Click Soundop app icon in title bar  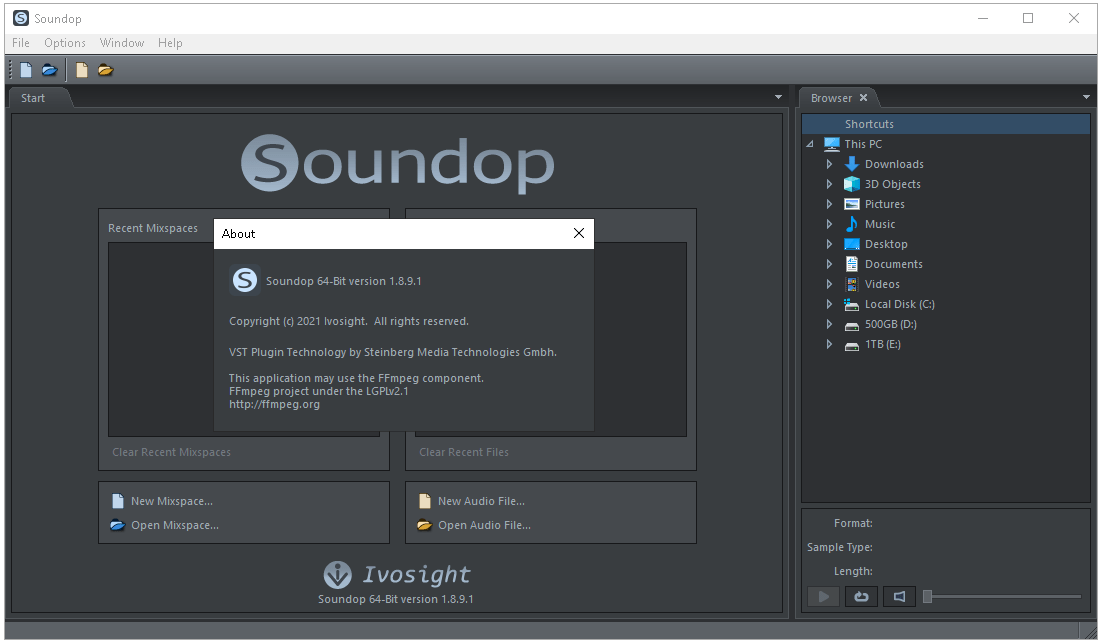pos(20,18)
